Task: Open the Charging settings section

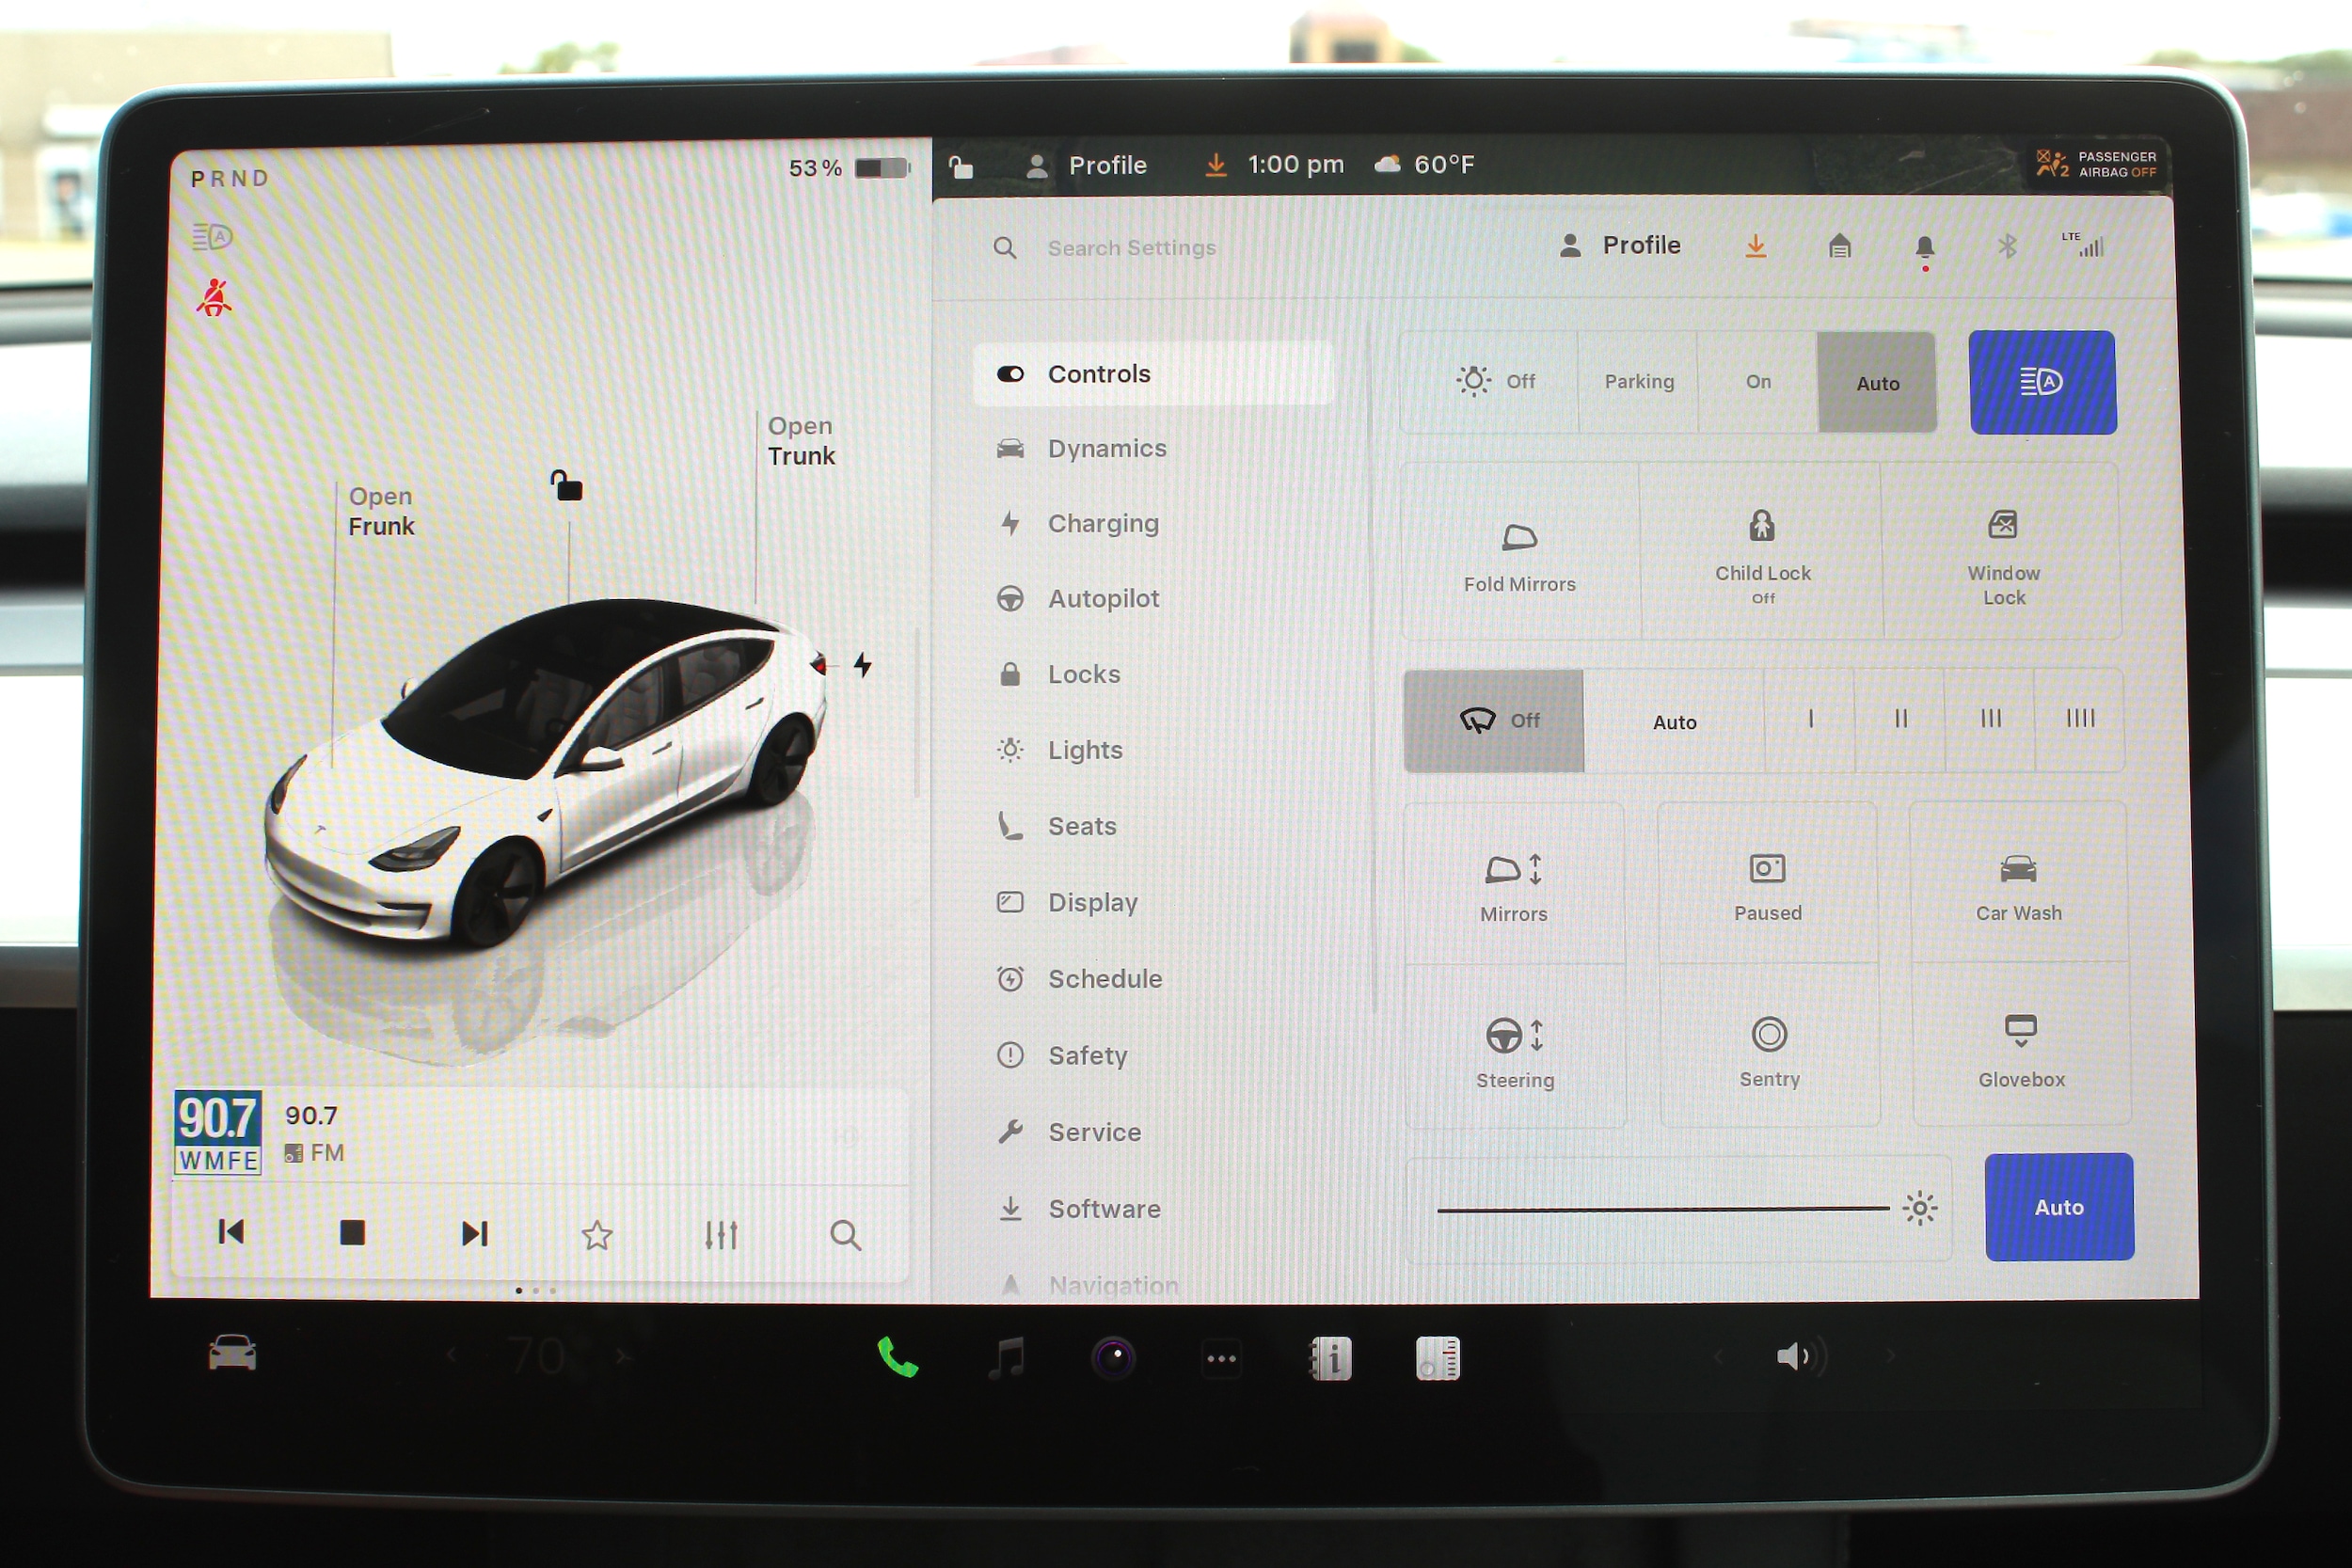Action: [1102, 524]
